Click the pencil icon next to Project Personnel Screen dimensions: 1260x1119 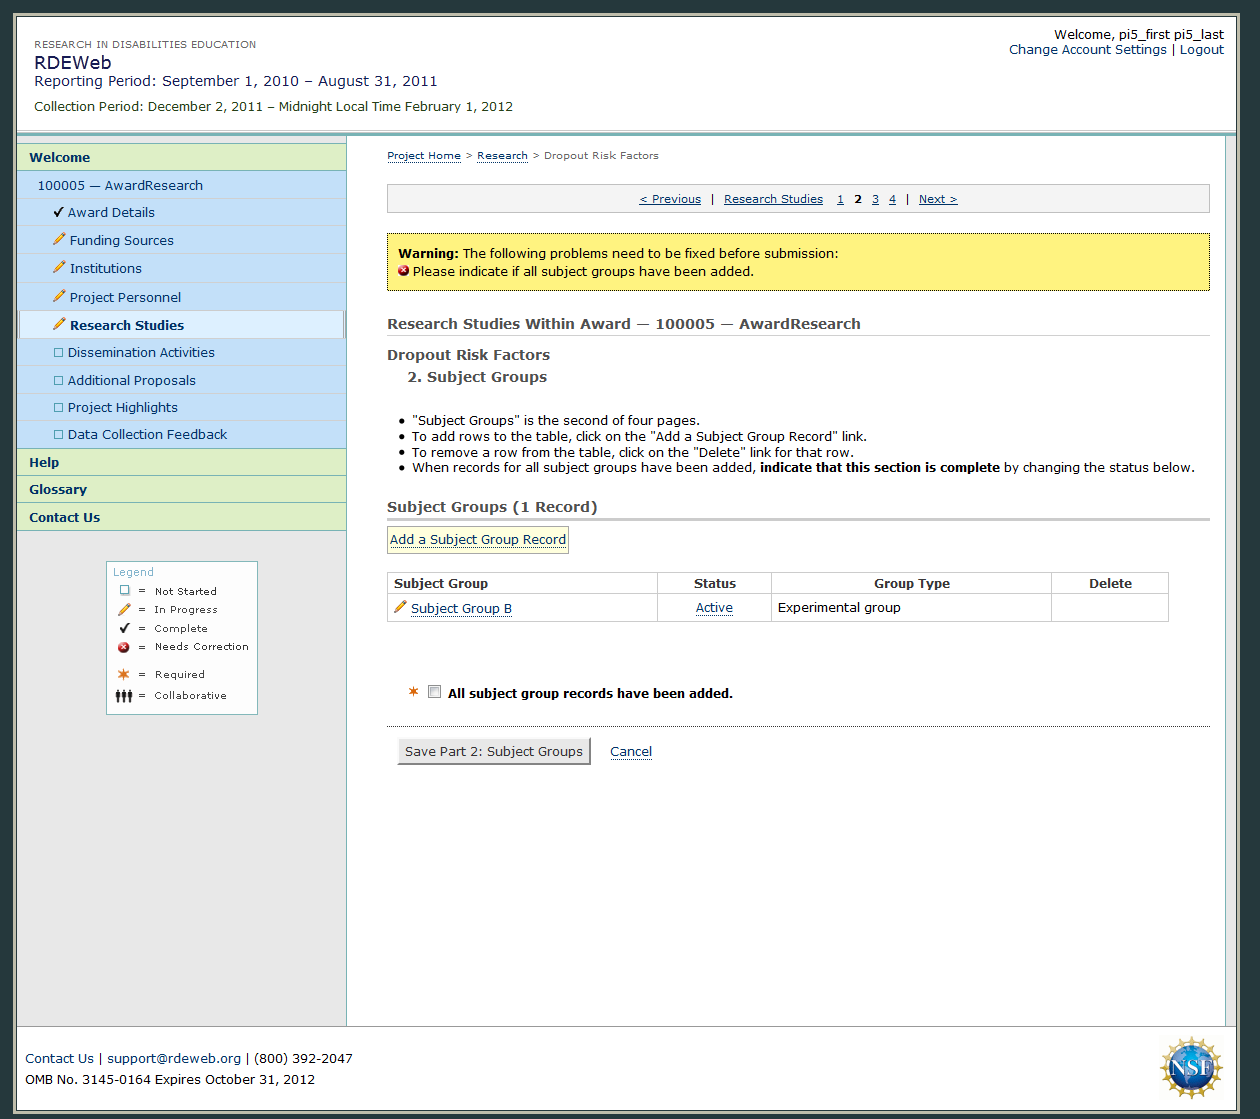(x=59, y=297)
